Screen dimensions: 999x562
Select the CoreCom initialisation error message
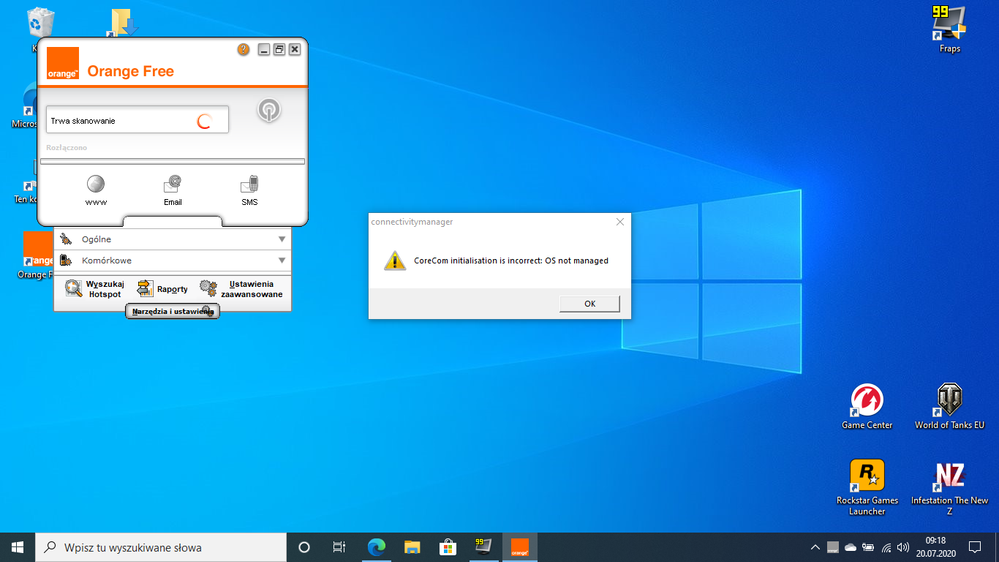click(x=511, y=261)
